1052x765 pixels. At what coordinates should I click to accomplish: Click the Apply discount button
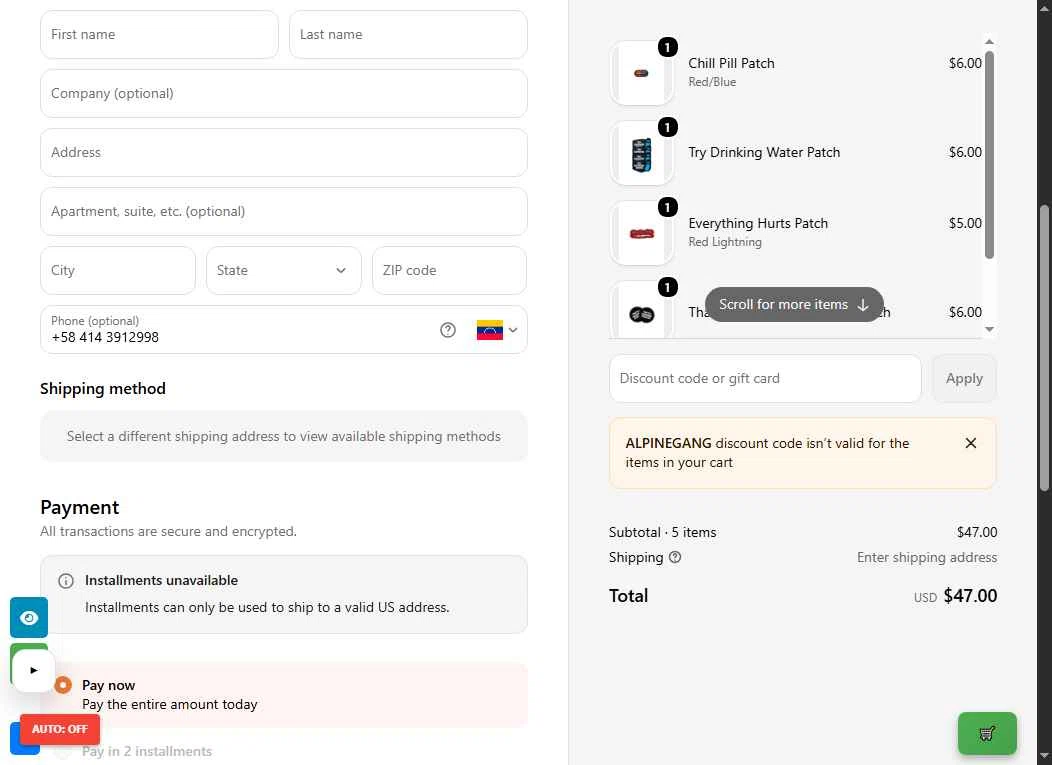point(964,378)
